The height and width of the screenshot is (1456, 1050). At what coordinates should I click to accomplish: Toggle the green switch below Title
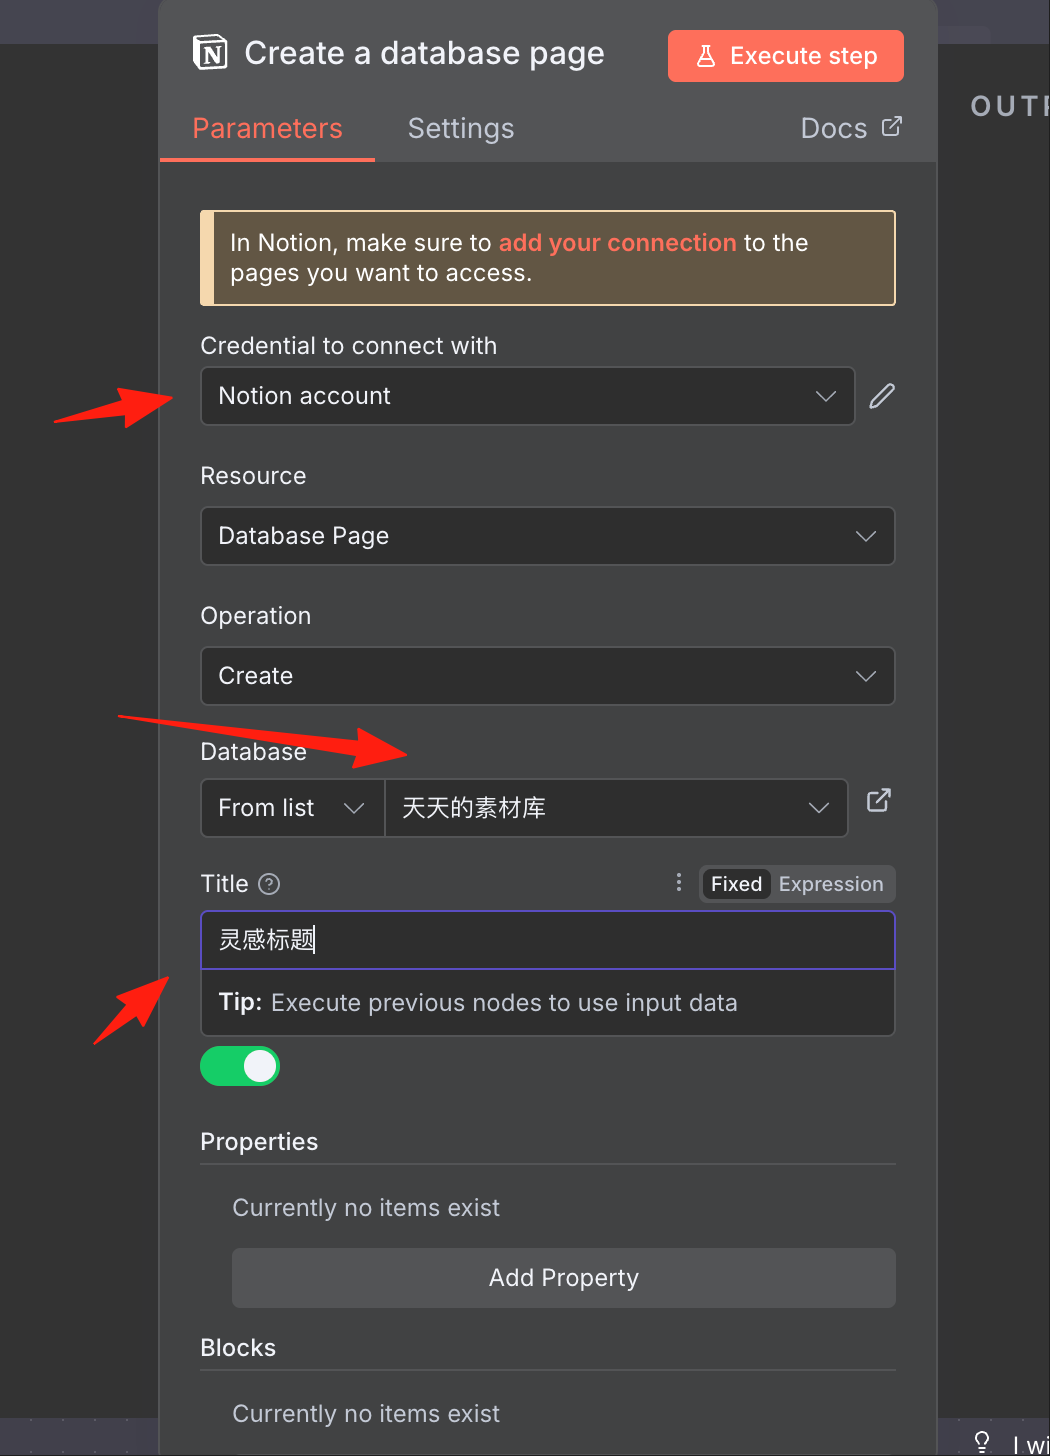point(240,1066)
